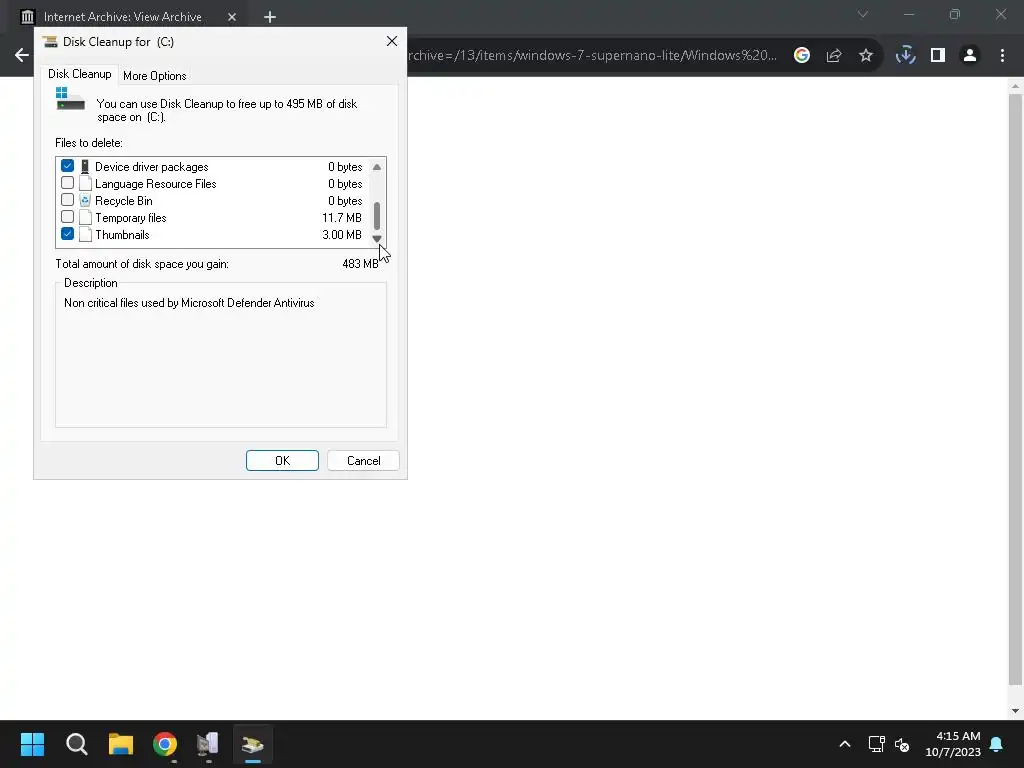Open taskbar Search
The width and height of the screenshot is (1024, 768).
point(76,744)
